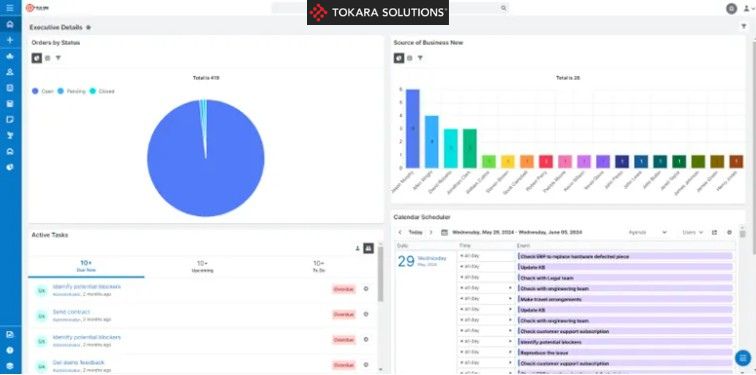756x375 pixels.
Task: Open the filter icon in Orders by Status
Action: pos(58,58)
